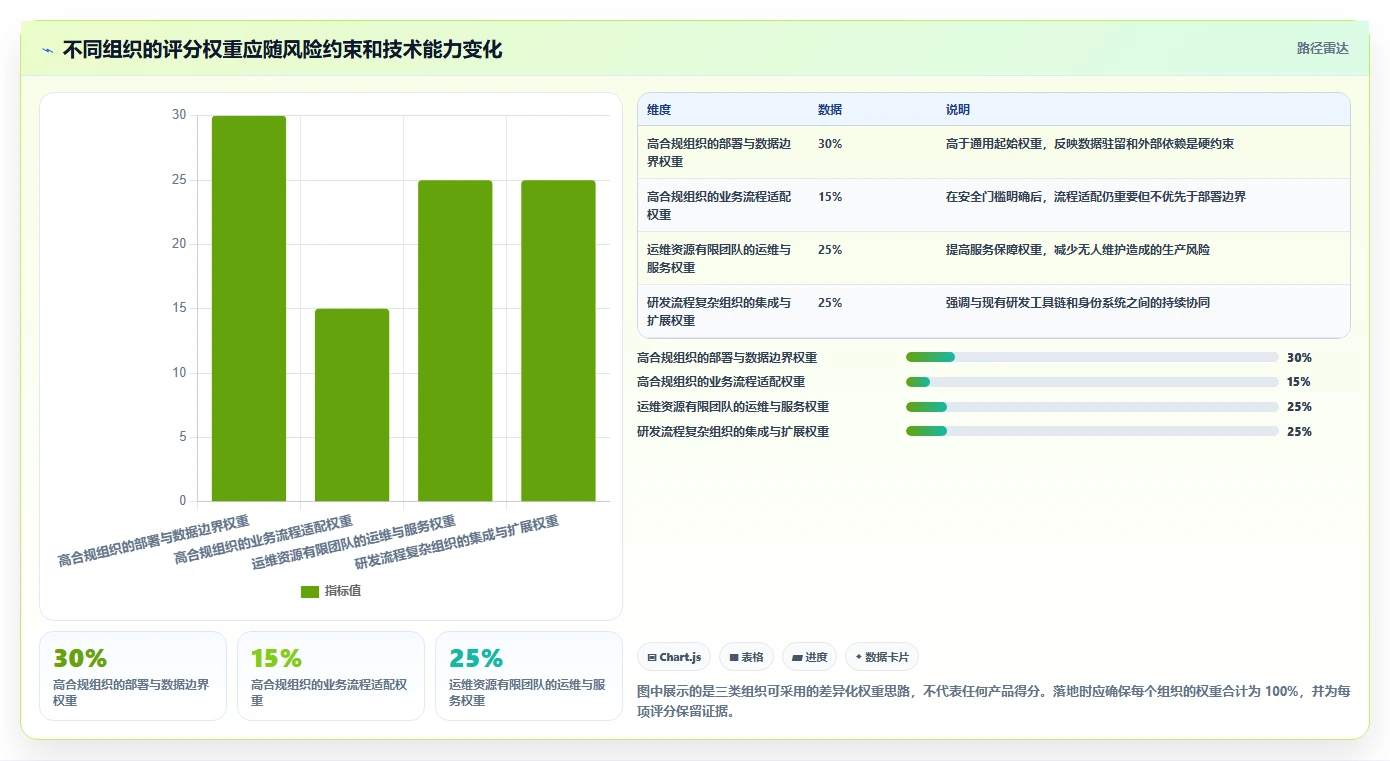
Task: Click the description starting 高于通用起始权重
Action: [1090, 144]
